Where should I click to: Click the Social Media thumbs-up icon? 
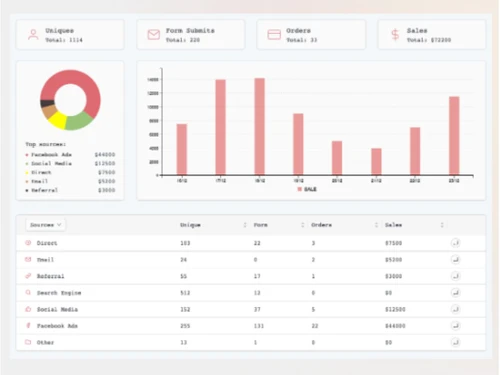(28, 309)
